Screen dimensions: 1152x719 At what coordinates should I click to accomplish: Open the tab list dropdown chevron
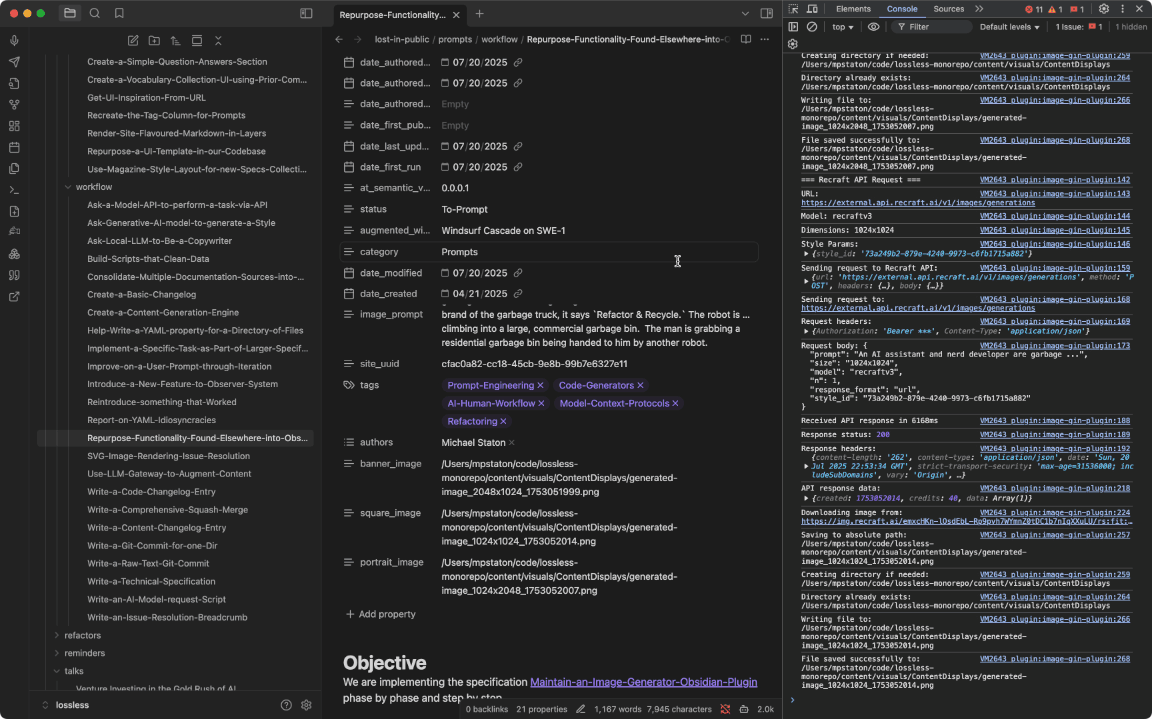(x=745, y=13)
